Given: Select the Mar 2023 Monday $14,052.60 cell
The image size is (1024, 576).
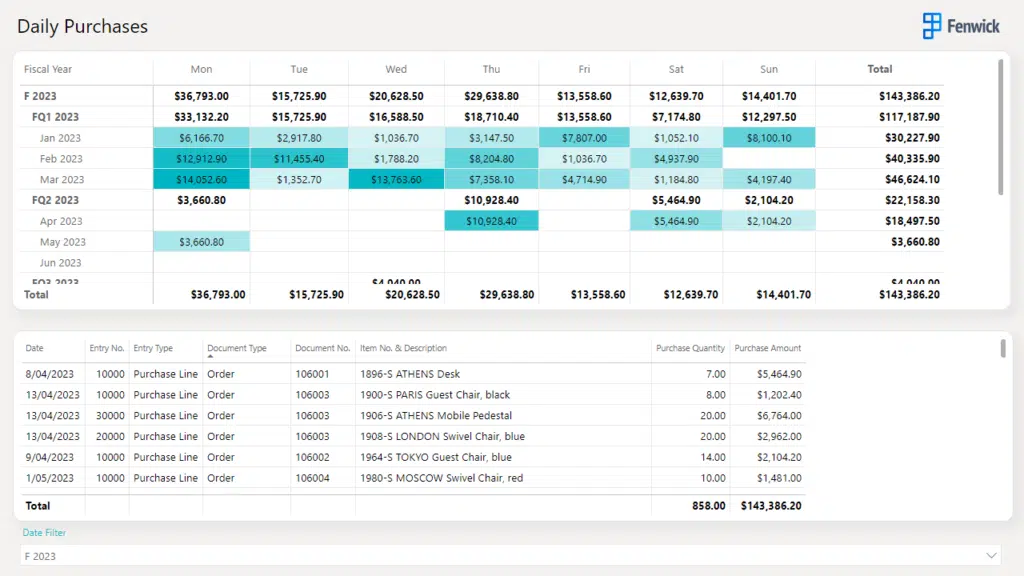Looking at the screenshot, I should pyautogui.click(x=201, y=180).
